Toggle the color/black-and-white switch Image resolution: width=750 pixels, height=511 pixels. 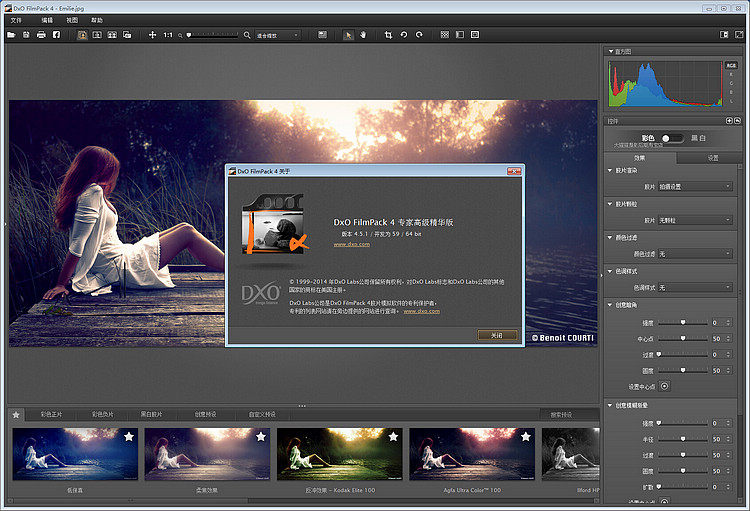tap(672, 138)
